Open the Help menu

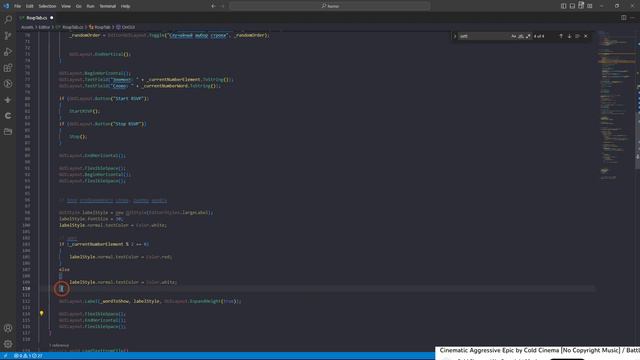[125, 6]
